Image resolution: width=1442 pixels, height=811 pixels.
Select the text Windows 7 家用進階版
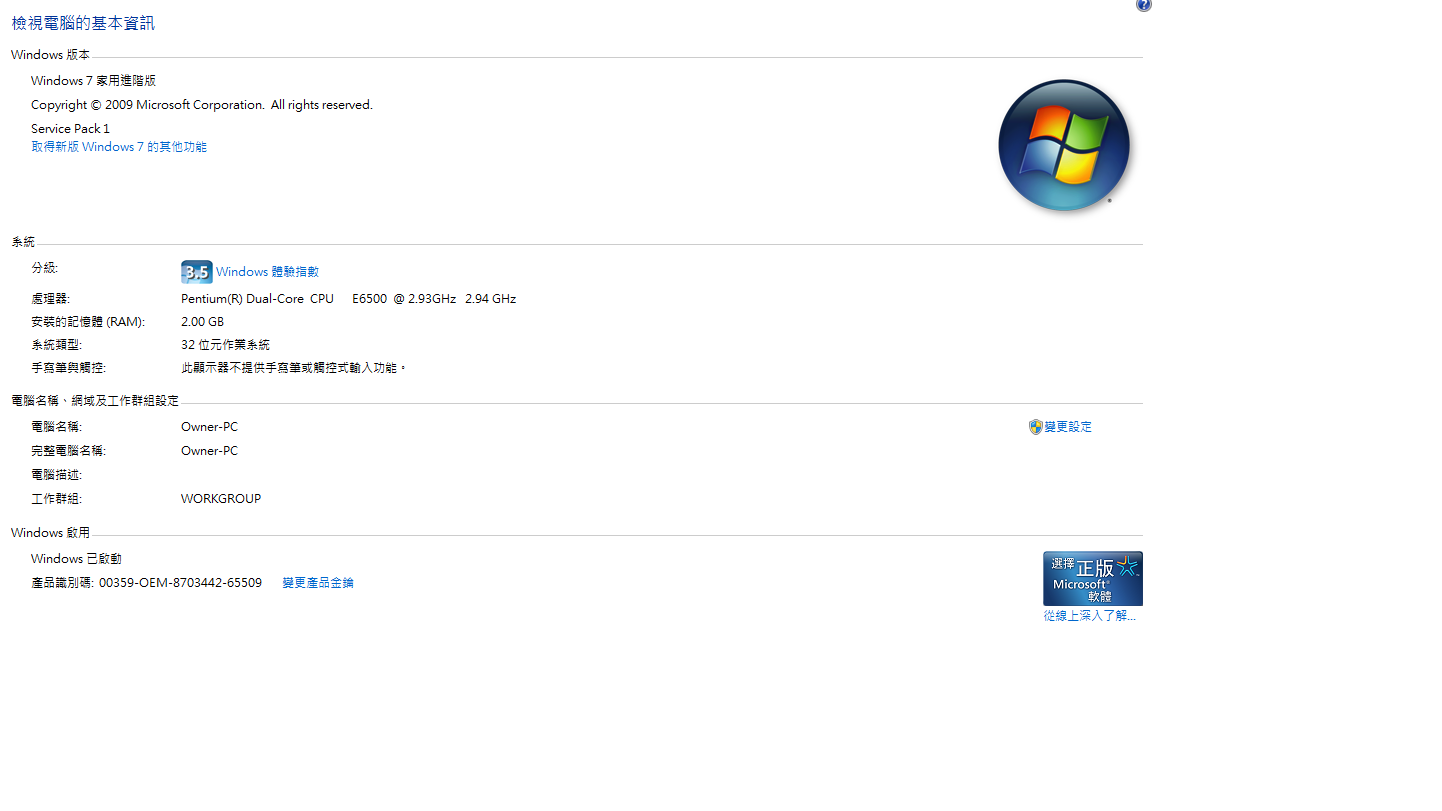[93, 81]
